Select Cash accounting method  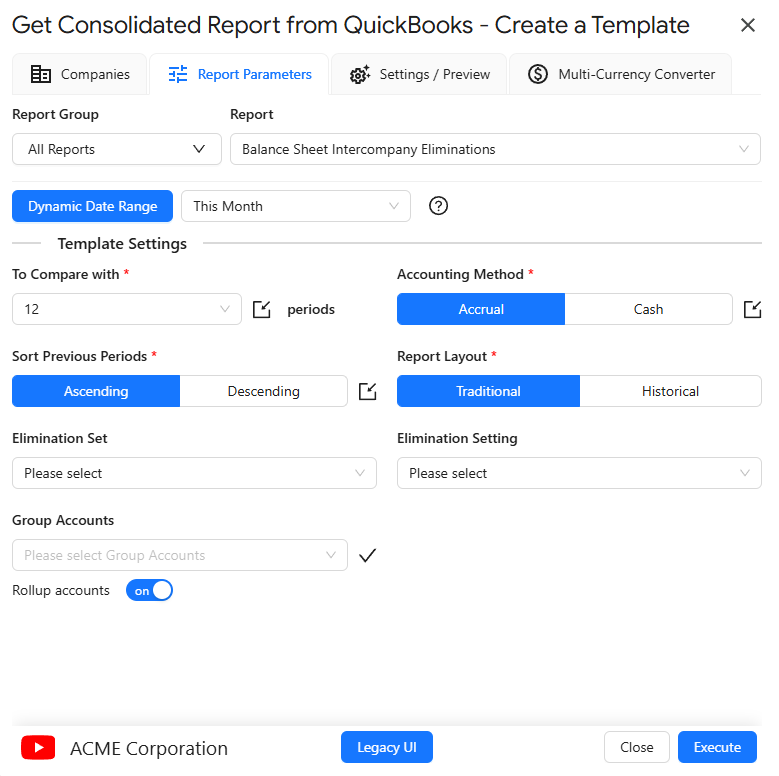coord(648,309)
